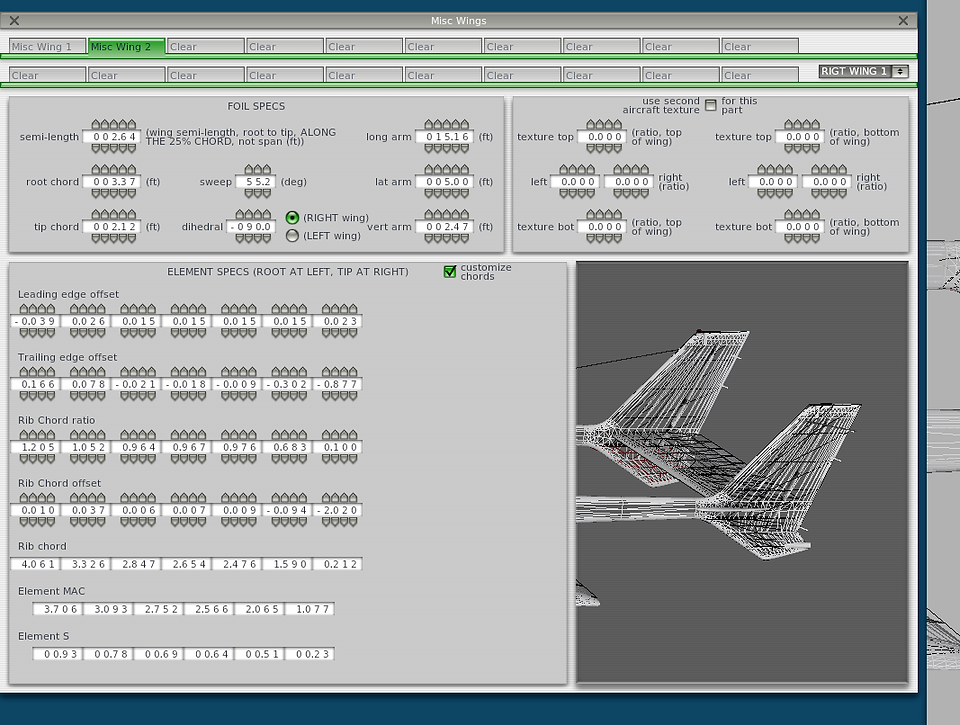Viewport: 960px width, 725px height.
Task: Decrease long arm with its leftmost down arrow
Action: click(429, 148)
